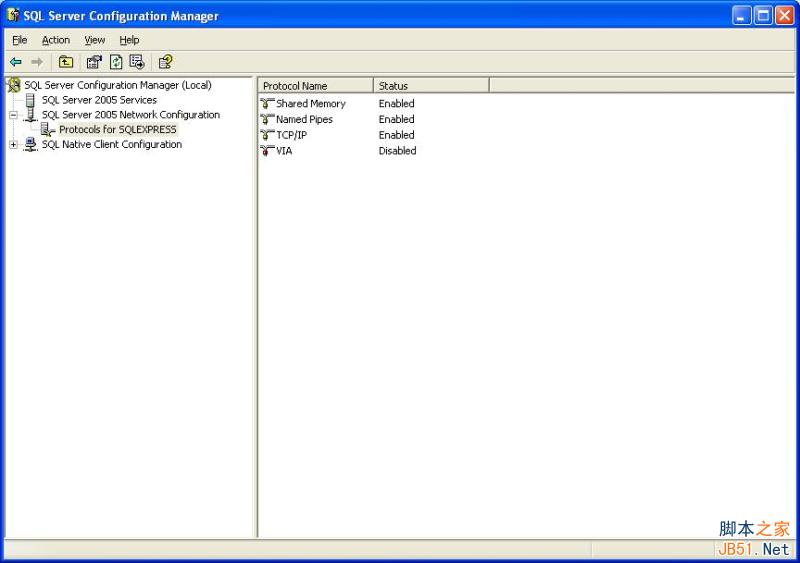Open the Help menu
This screenshot has width=800, height=563.
click(x=129, y=40)
